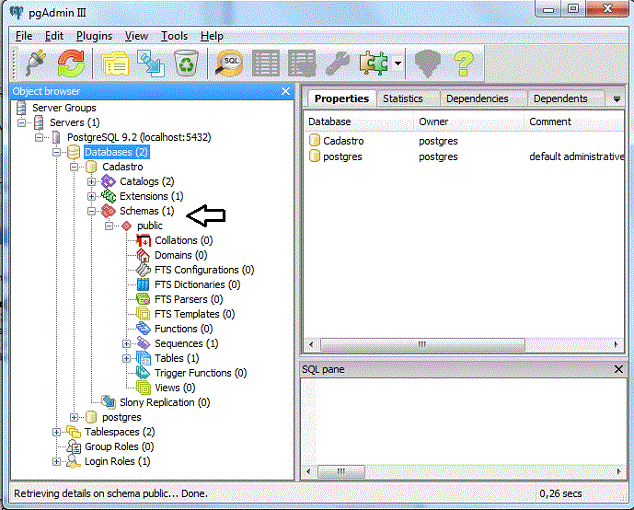The height and width of the screenshot is (510, 634).
Task: Open the SQL query tool icon
Action: pyautogui.click(x=229, y=63)
